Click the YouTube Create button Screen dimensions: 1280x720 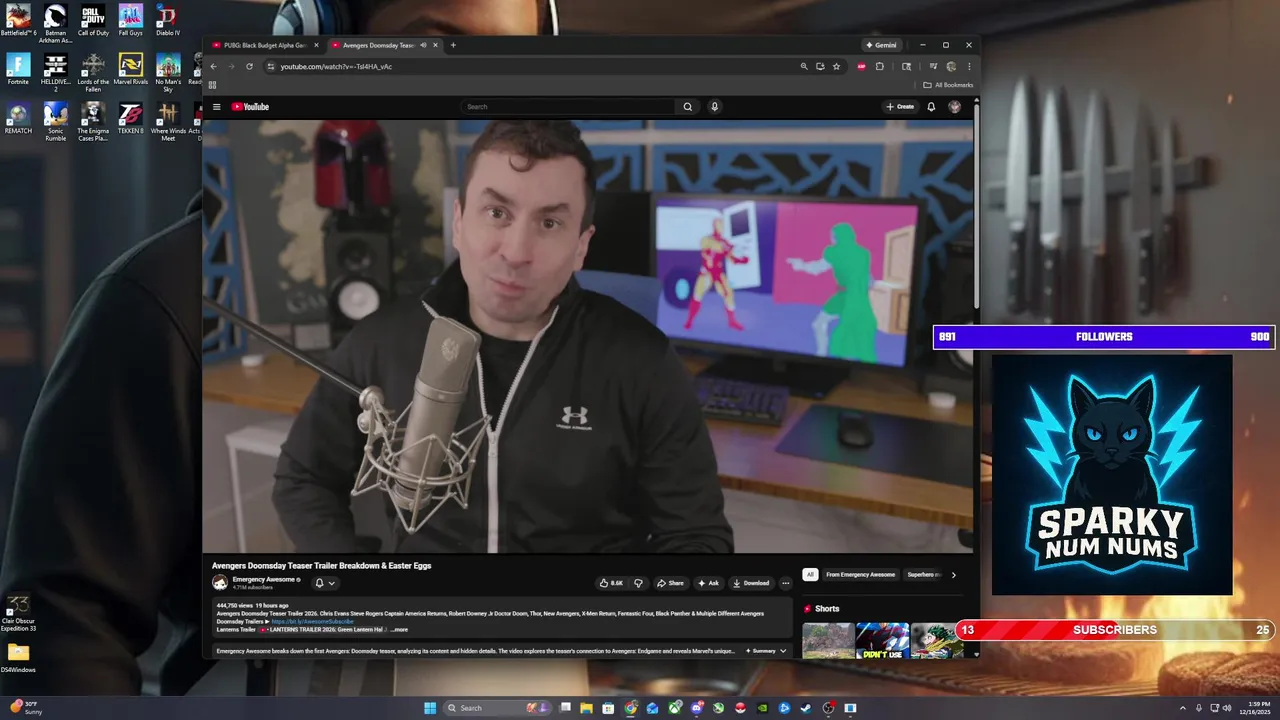(x=900, y=107)
